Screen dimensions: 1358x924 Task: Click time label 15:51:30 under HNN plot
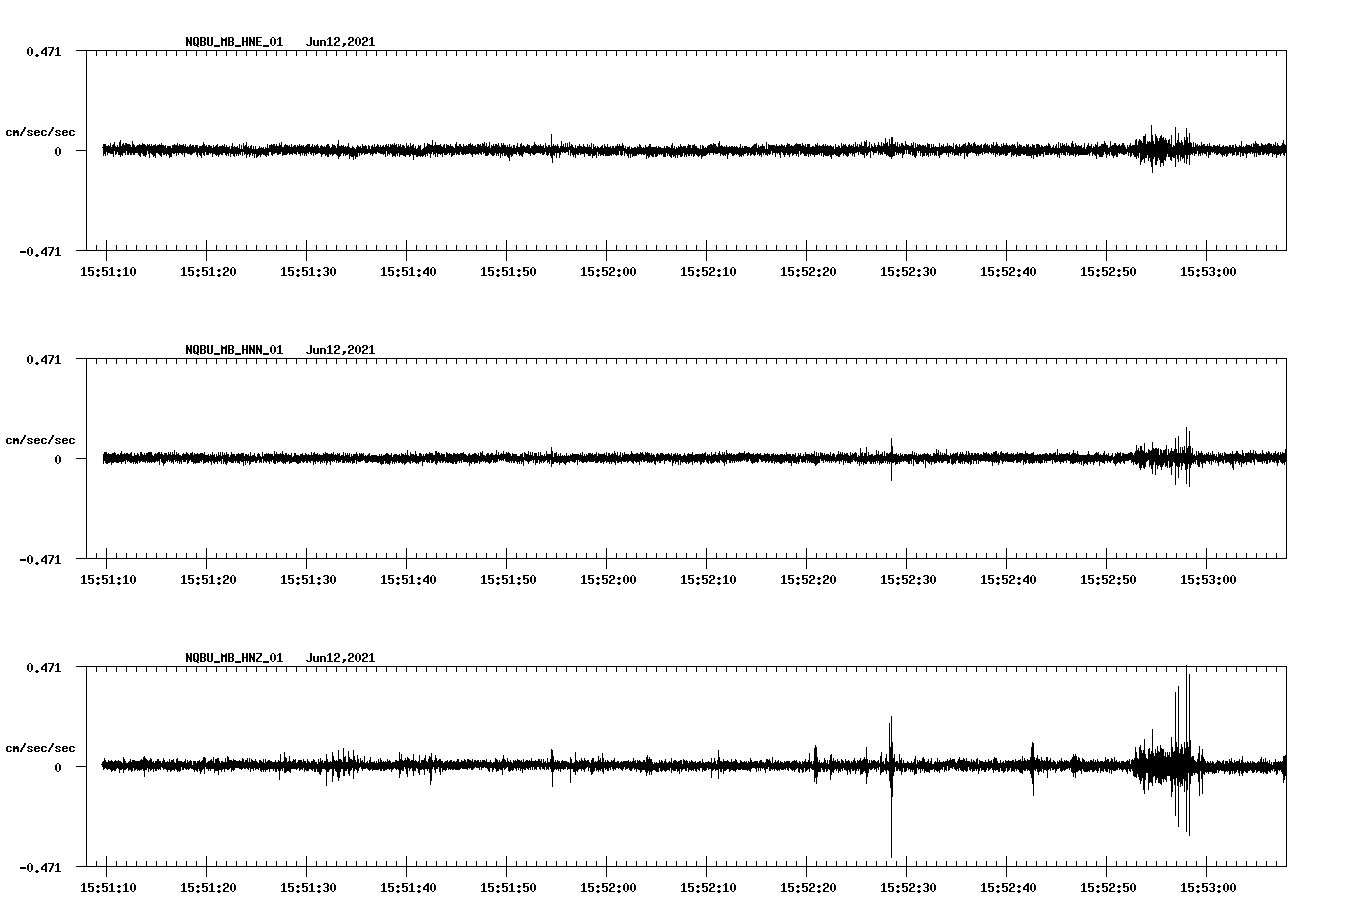tap(308, 580)
